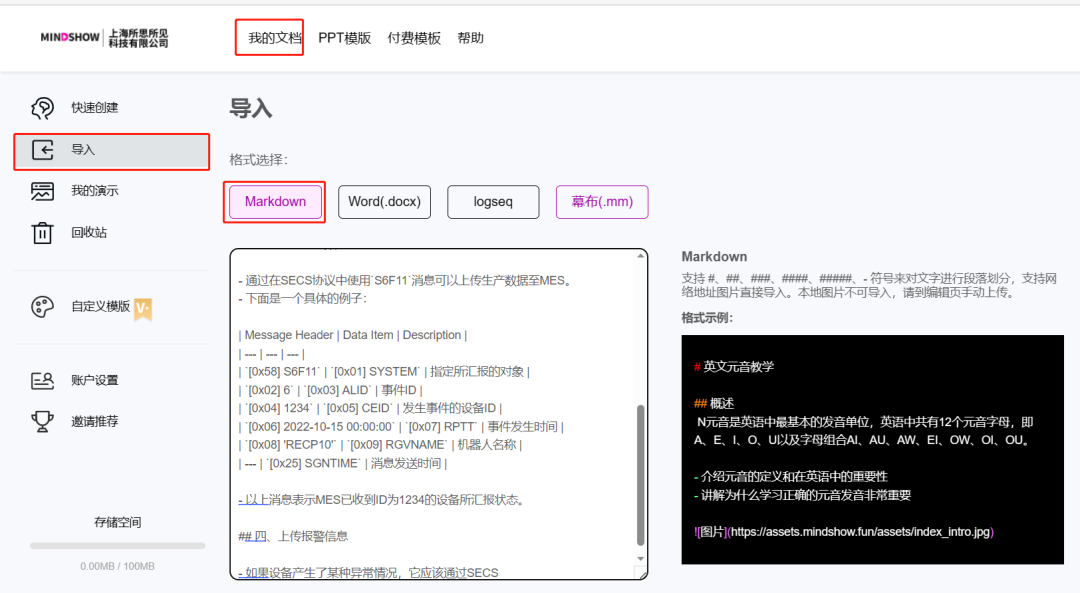Select the Markdown import format

pyautogui.click(x=274, y=201)
